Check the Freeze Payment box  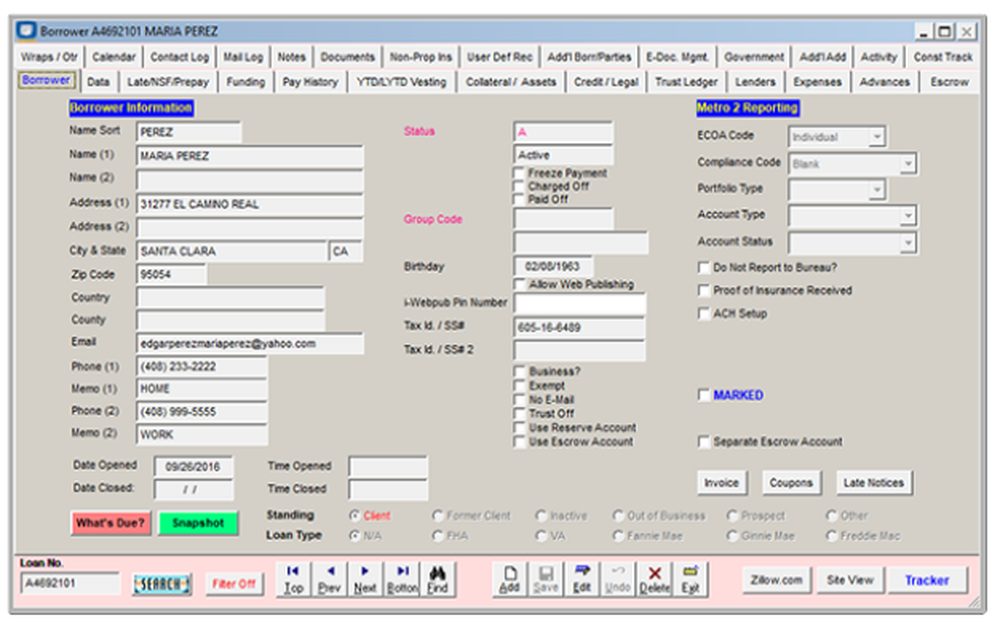(519, 173)
